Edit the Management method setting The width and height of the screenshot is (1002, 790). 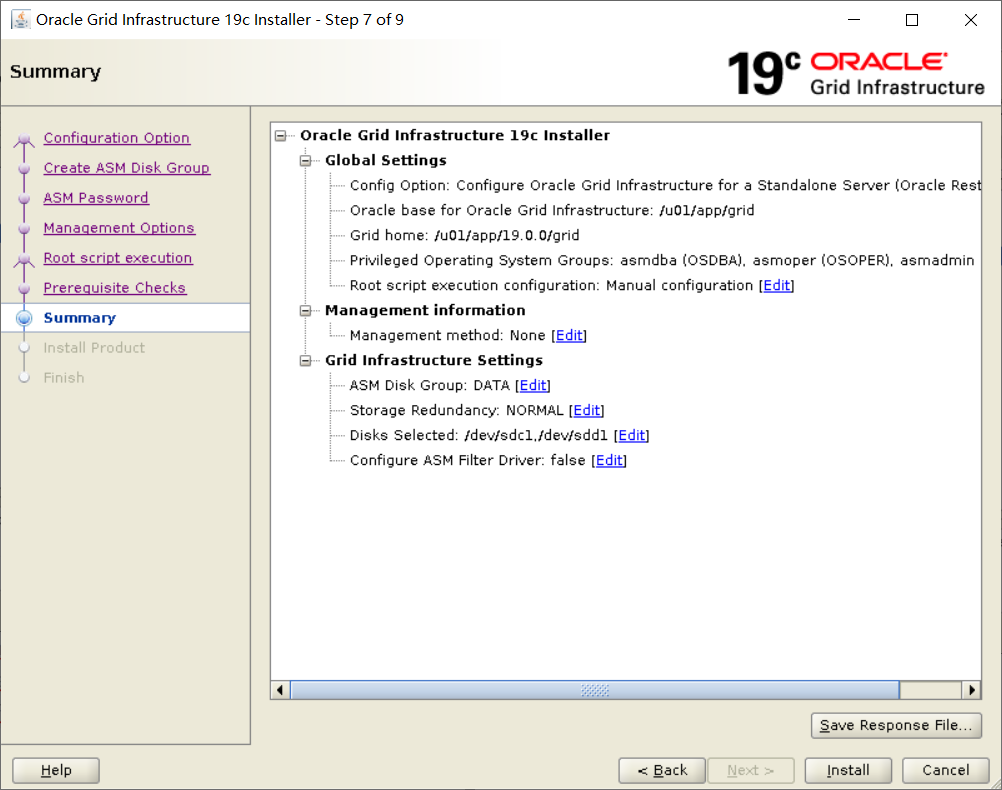click(x=569, y=336)
